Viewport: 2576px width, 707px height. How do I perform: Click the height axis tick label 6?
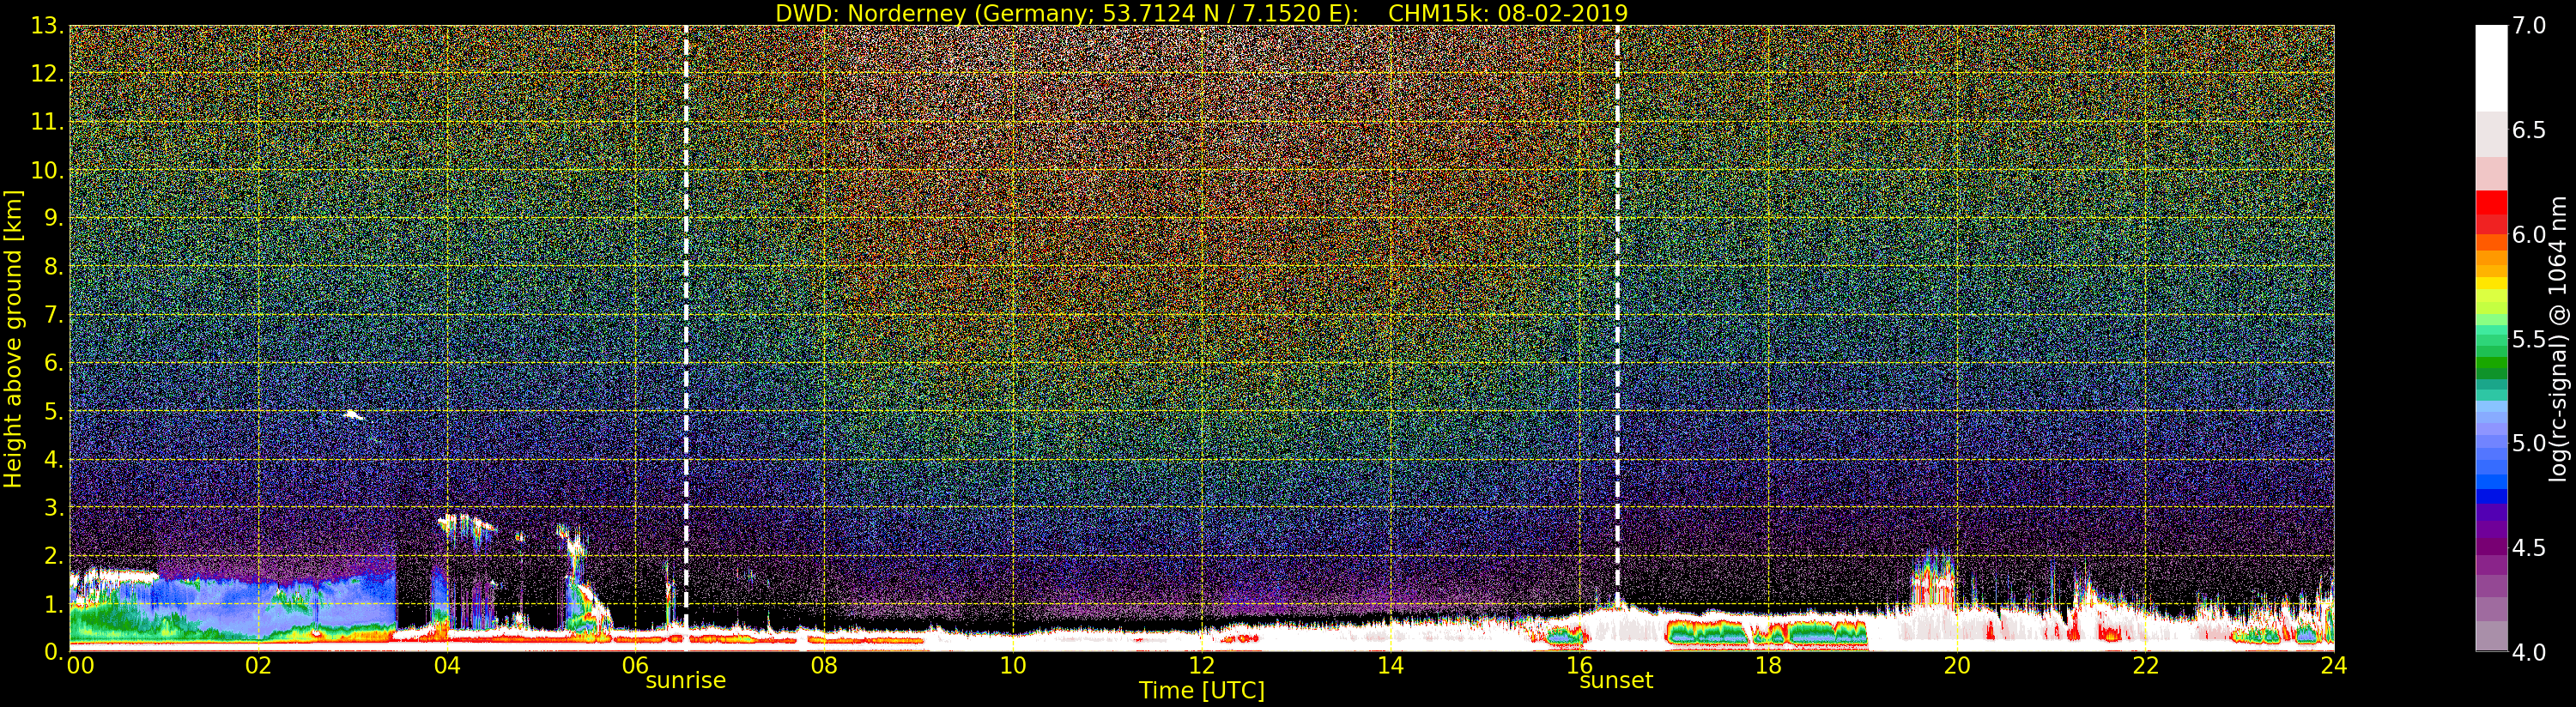pyautogui.click(x=53, y=363)
